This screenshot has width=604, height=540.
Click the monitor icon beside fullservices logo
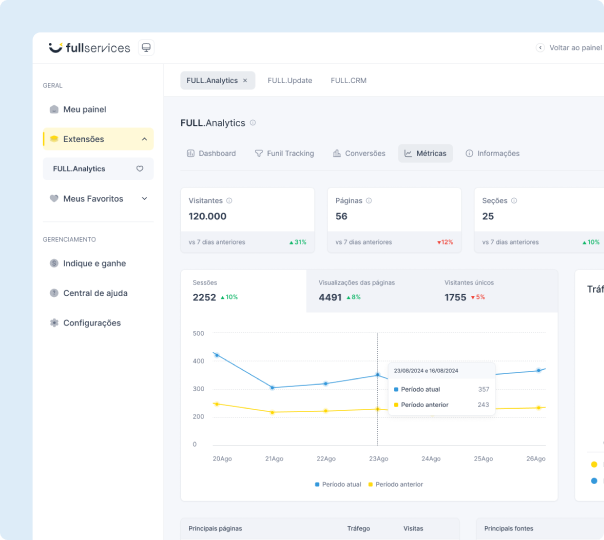pyautogui.click(x=146, y=47)
